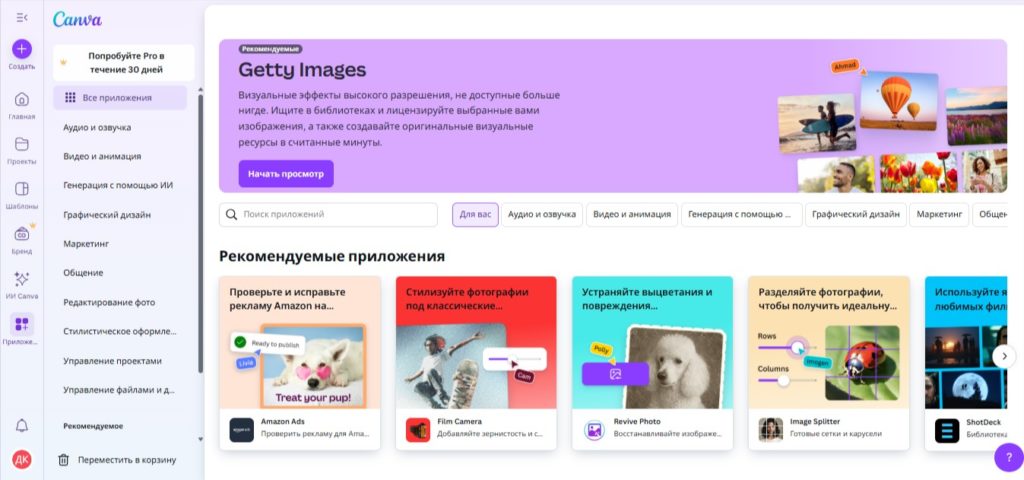The image size is (1024, 480).
Task: Open the ДК account avatar
Action: 22,460
